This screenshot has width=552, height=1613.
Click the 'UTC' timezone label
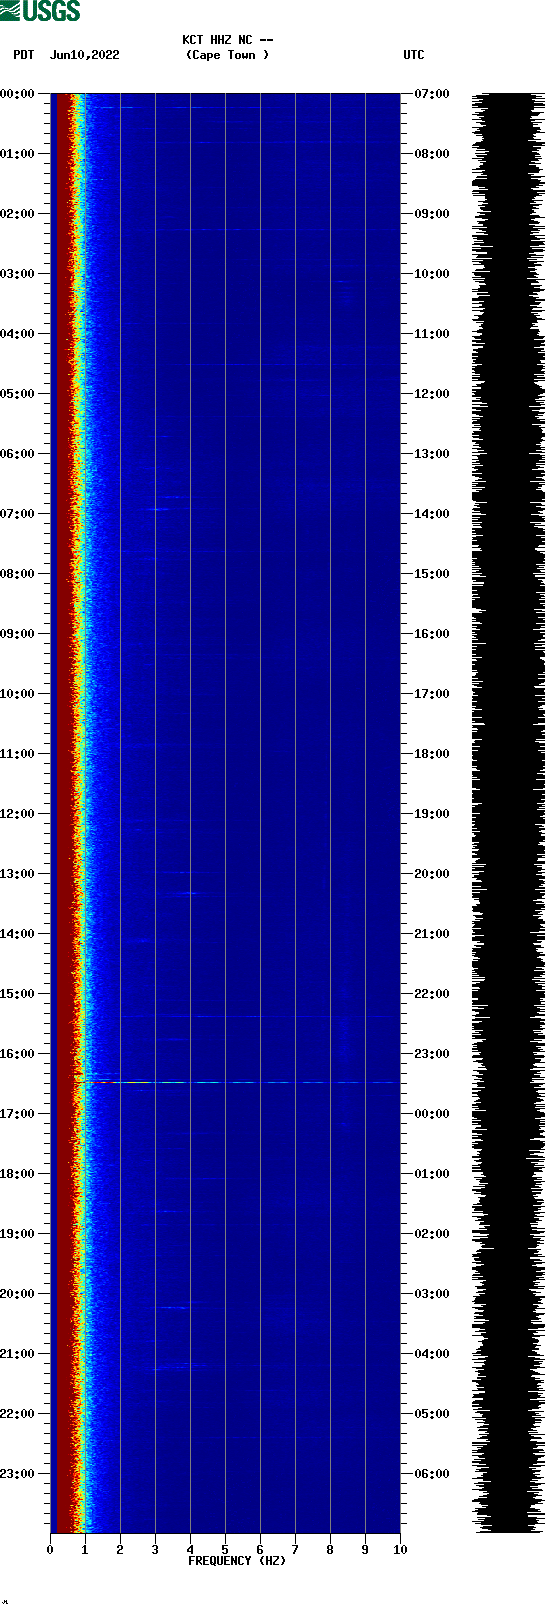[414, 55]
